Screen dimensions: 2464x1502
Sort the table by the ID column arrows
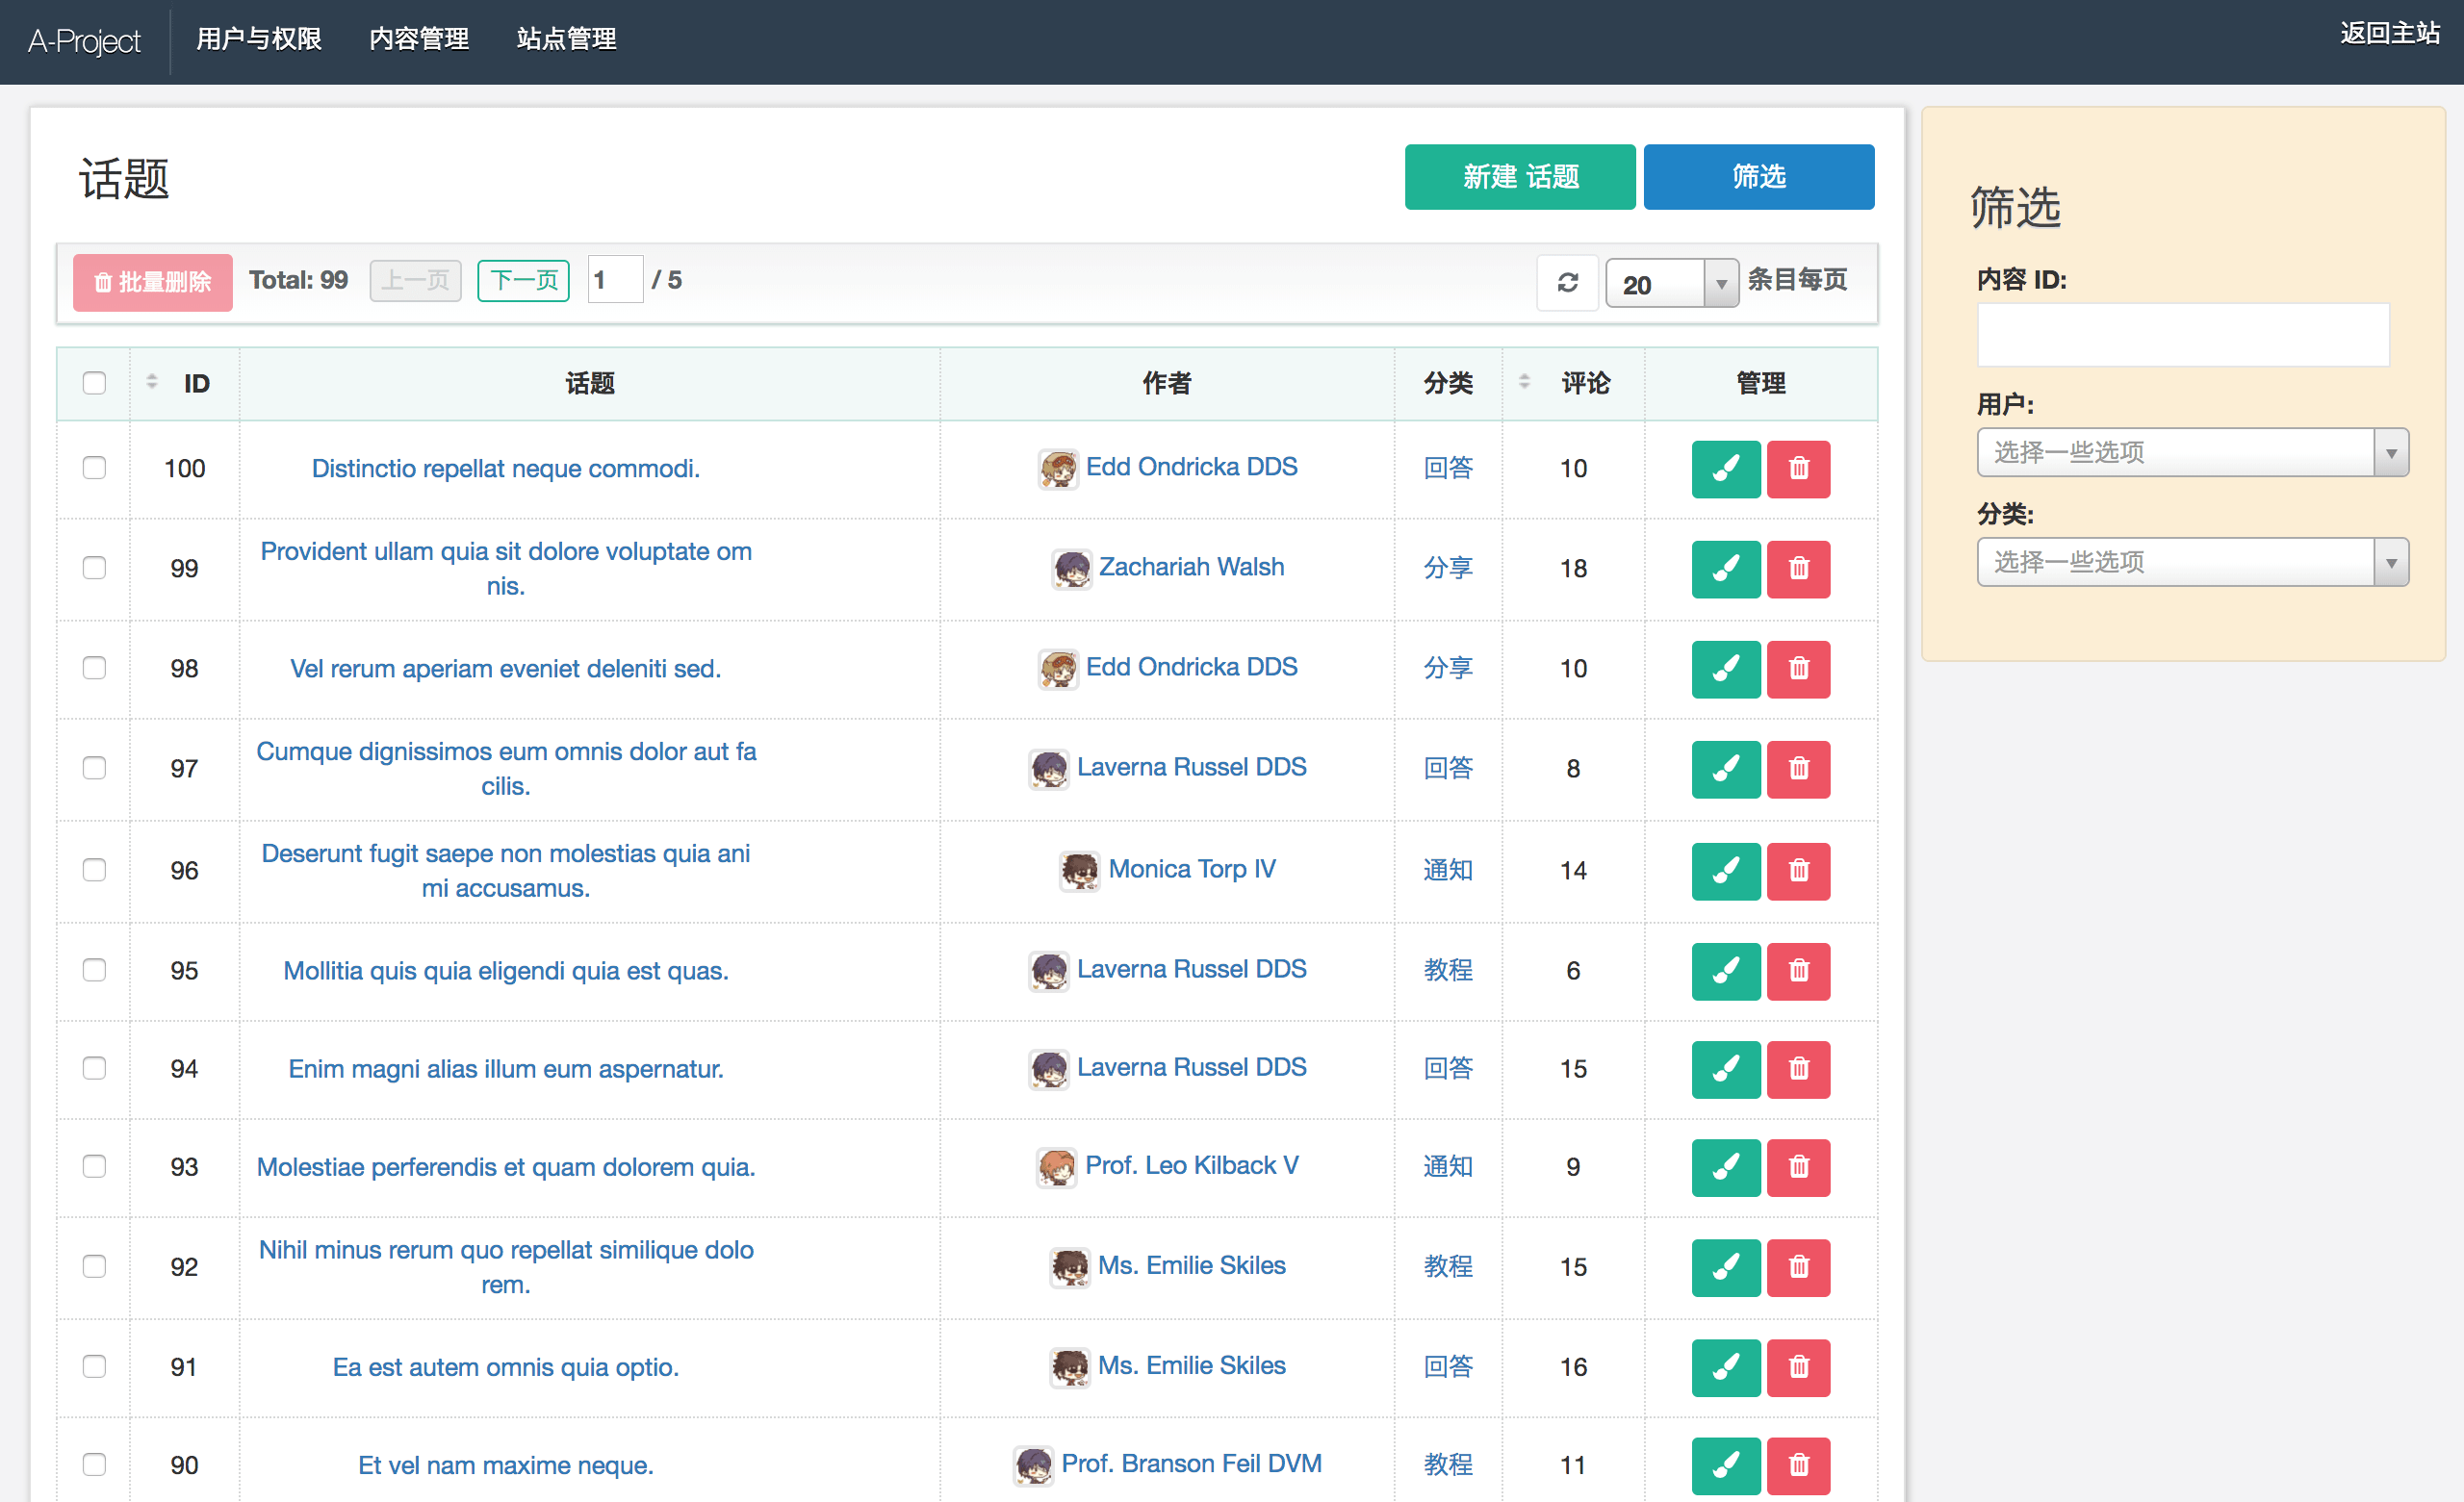click(151, 382)
